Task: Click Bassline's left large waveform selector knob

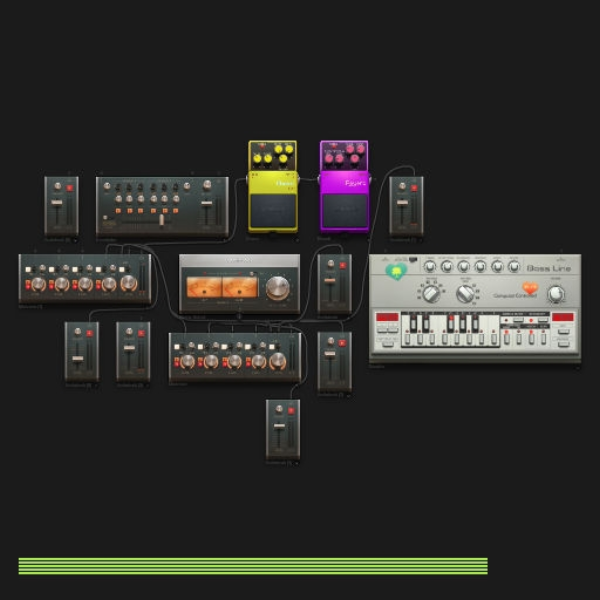Action: tap(431, 293)
